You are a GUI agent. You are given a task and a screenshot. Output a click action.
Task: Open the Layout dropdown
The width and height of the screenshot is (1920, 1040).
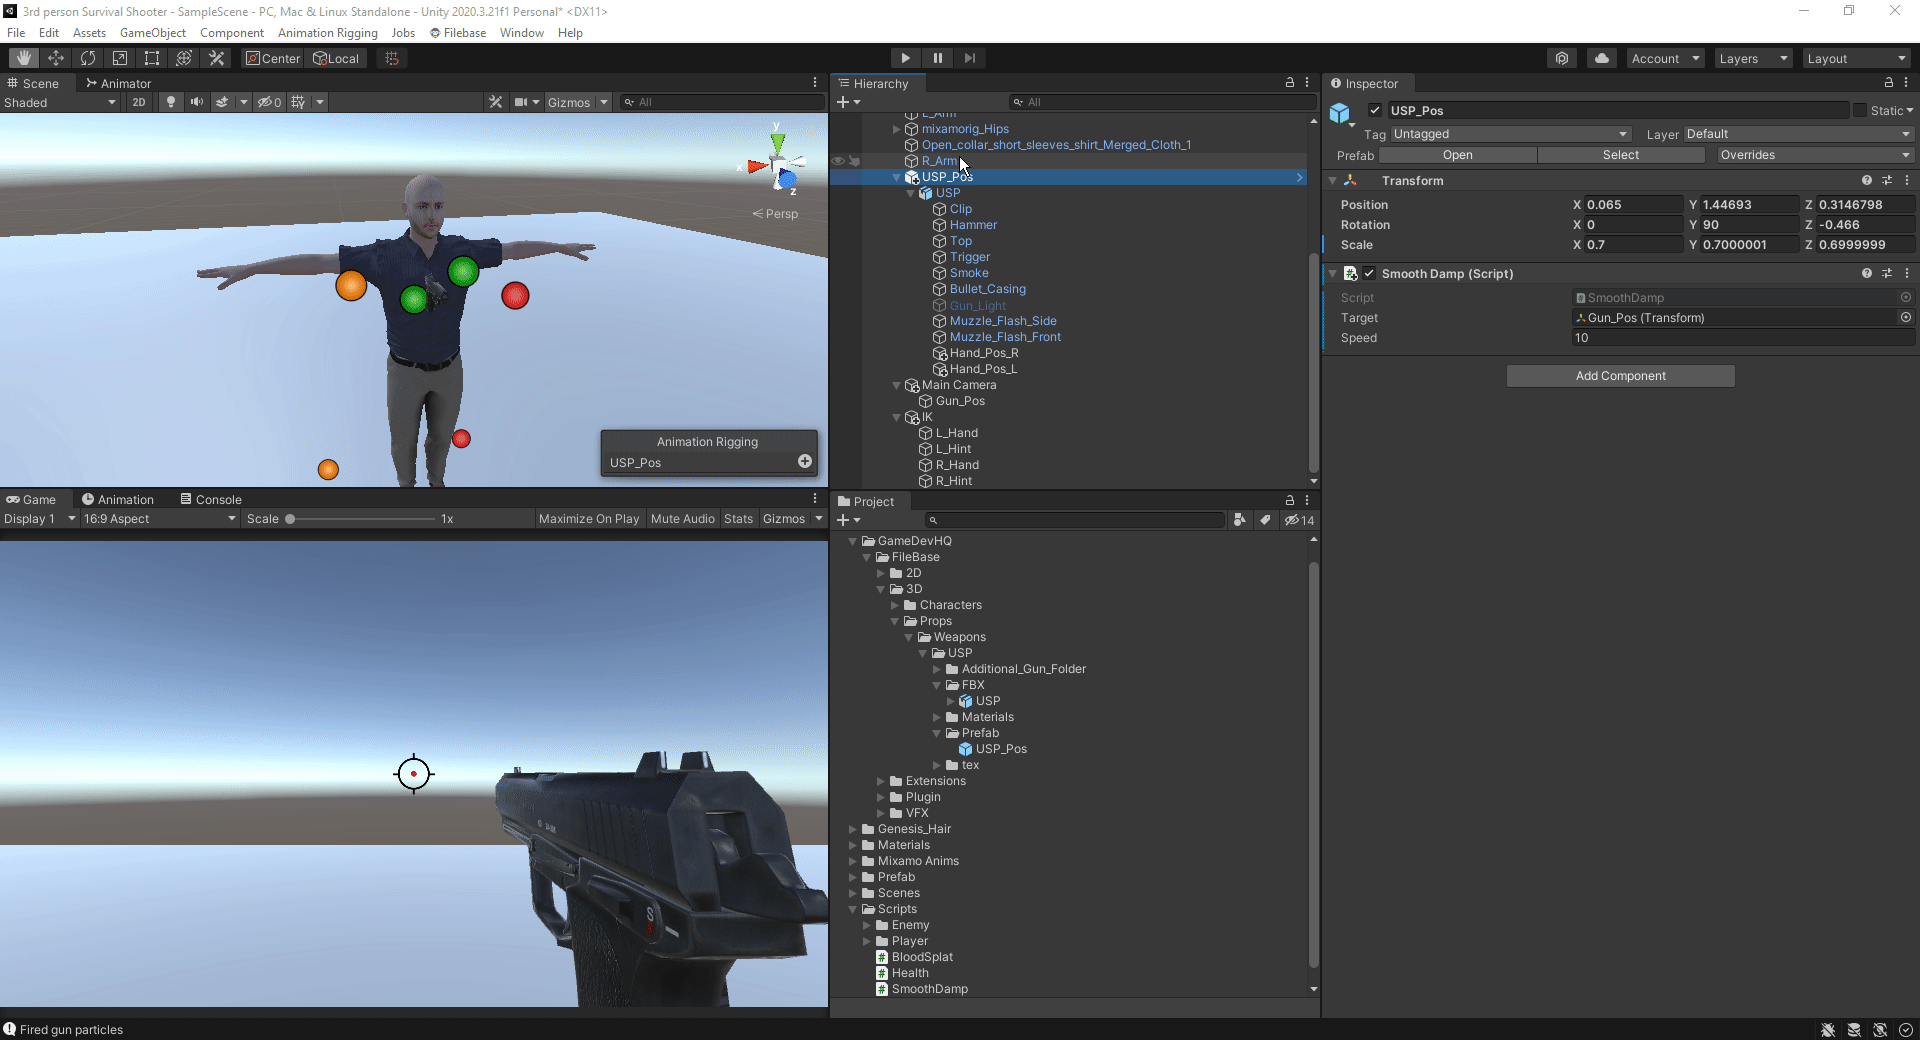tap(1856, 58)
